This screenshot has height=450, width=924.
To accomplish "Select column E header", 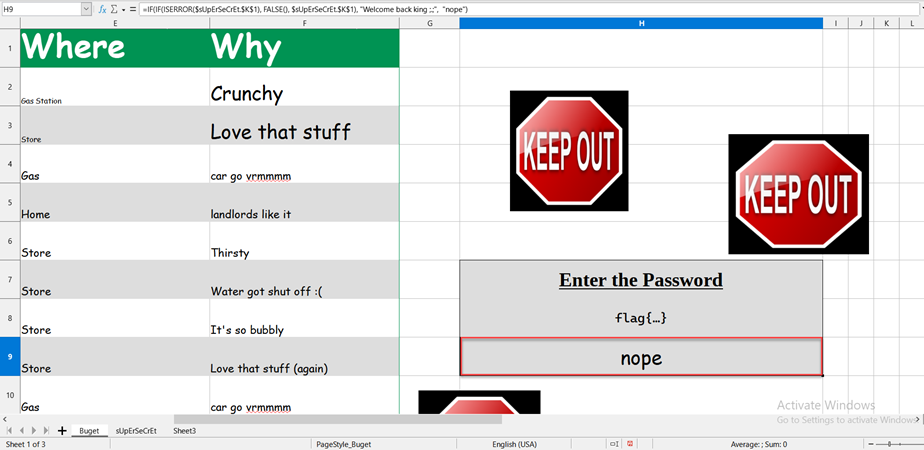I will tap(115, 23).
